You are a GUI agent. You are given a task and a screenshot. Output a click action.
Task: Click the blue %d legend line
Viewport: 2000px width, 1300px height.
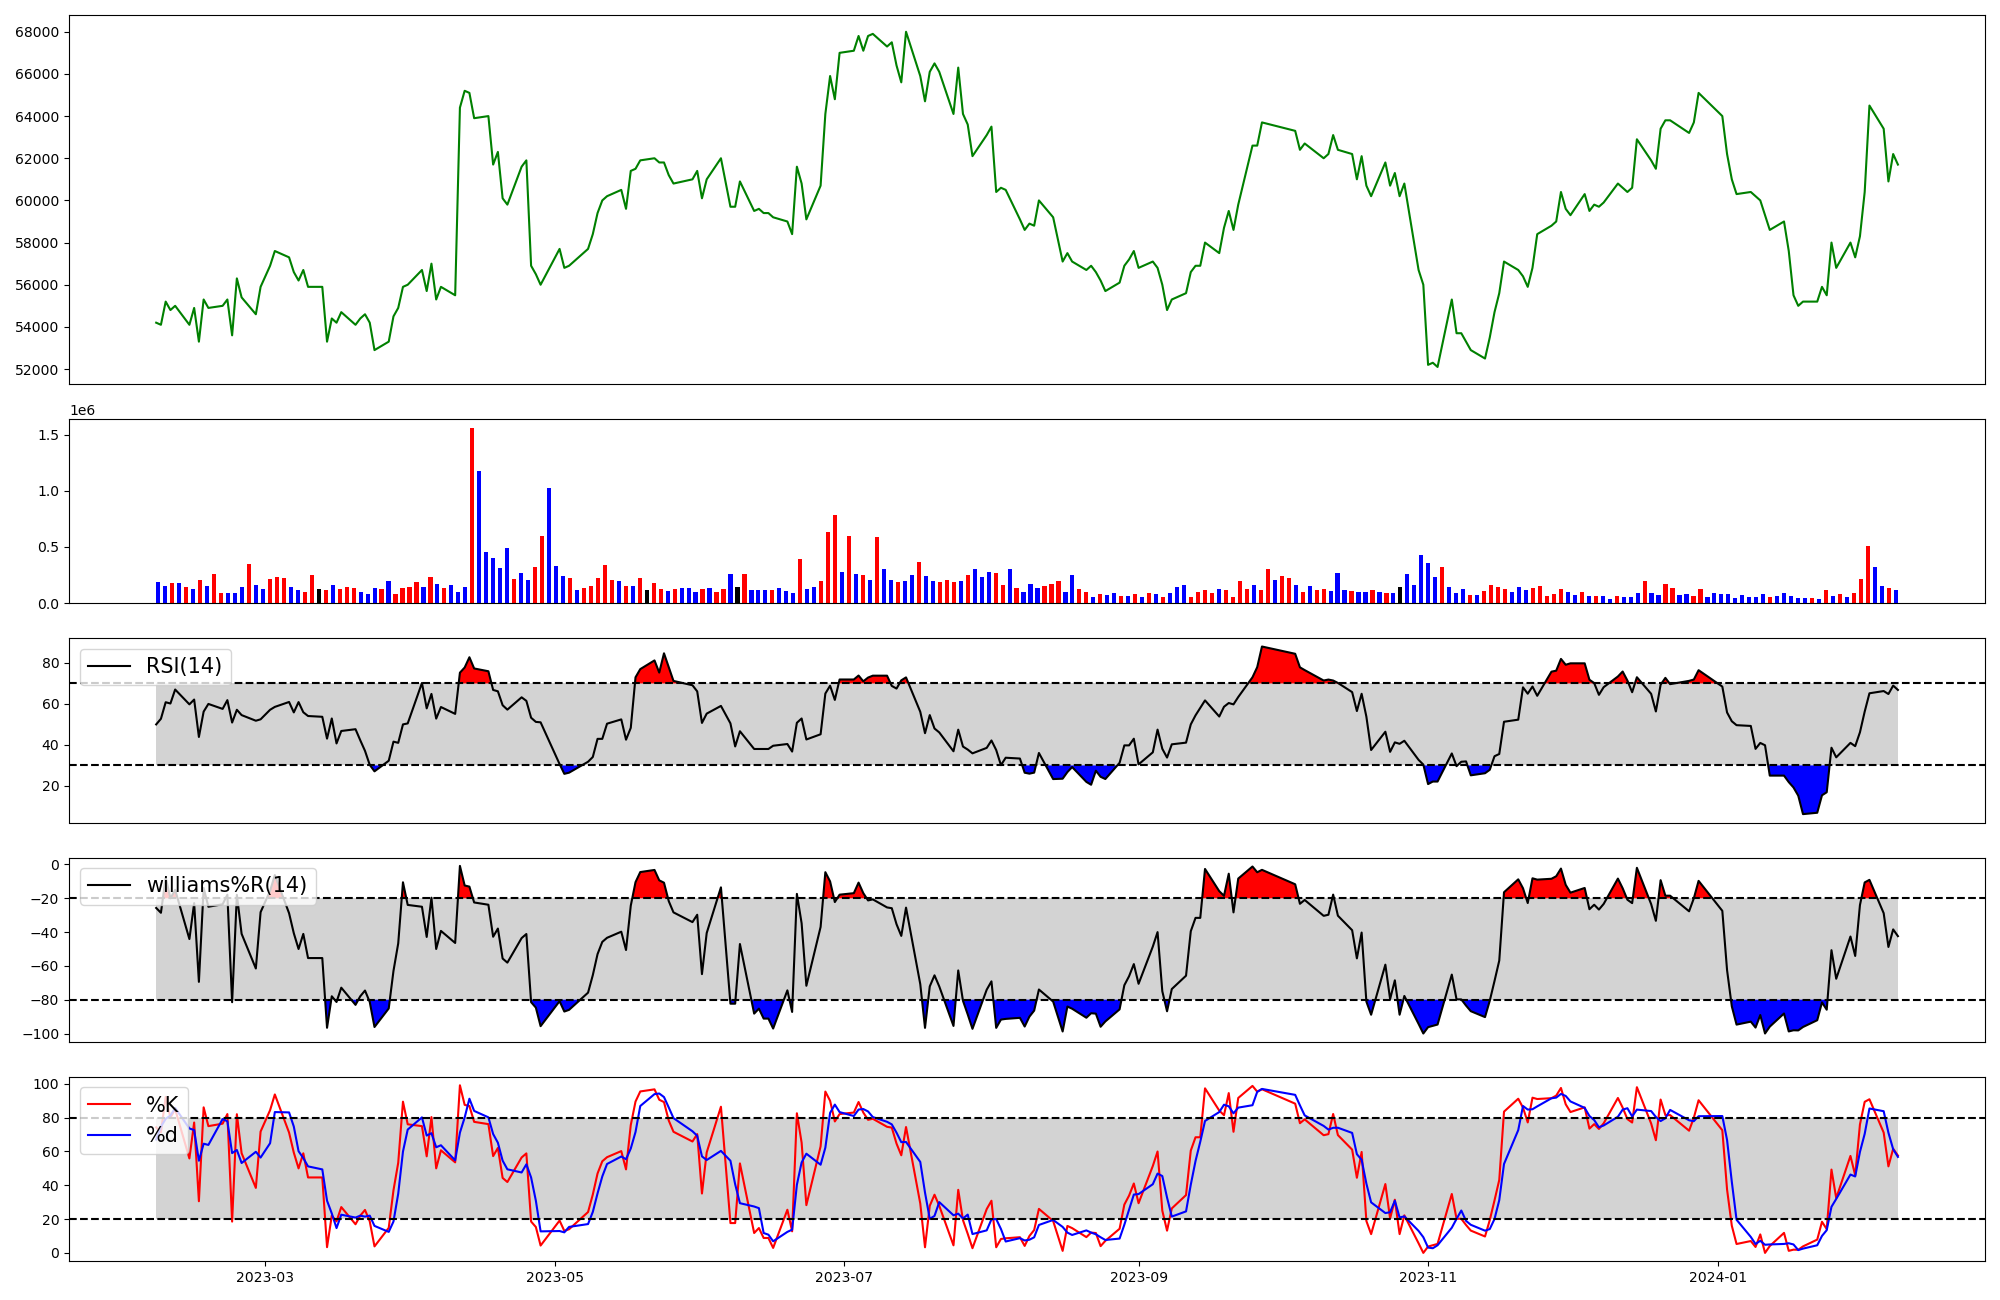pos(109,1135)
